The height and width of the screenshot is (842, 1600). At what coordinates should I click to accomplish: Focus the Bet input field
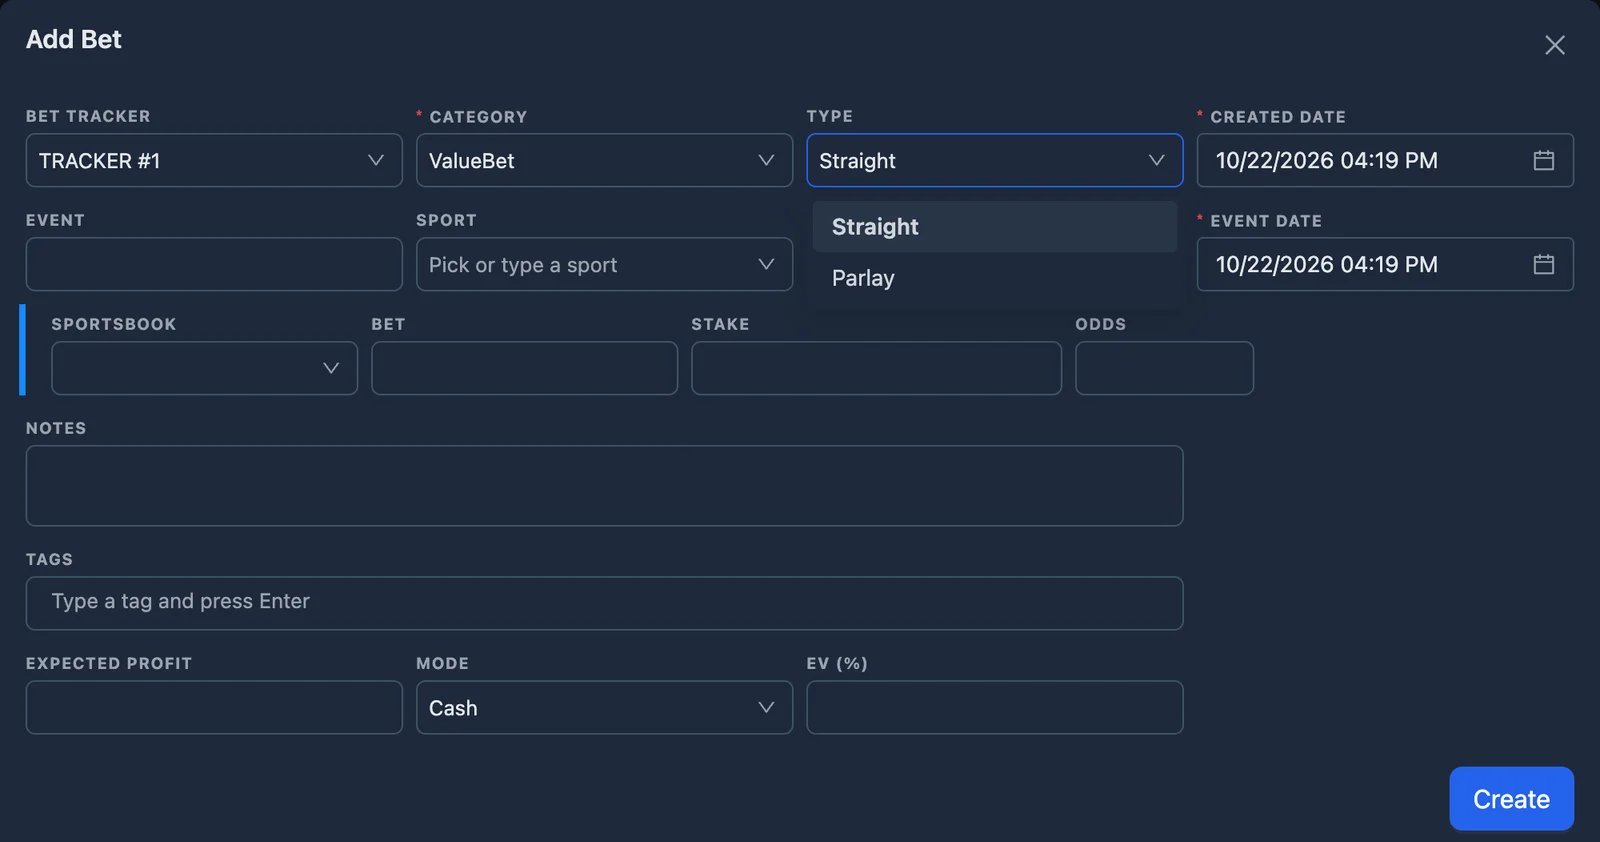pos(524,368)
